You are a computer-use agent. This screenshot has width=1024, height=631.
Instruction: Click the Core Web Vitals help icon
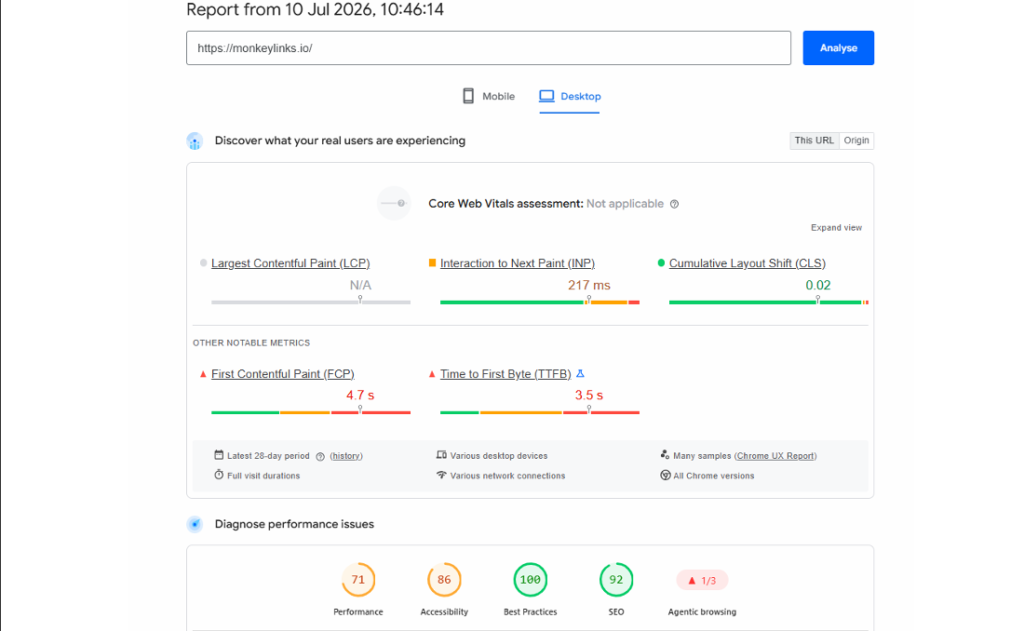click(x=675, y=204)
